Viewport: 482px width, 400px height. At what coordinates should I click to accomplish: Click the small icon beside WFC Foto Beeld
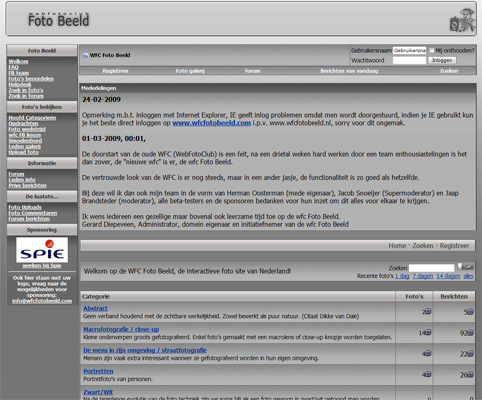(85, 55)
